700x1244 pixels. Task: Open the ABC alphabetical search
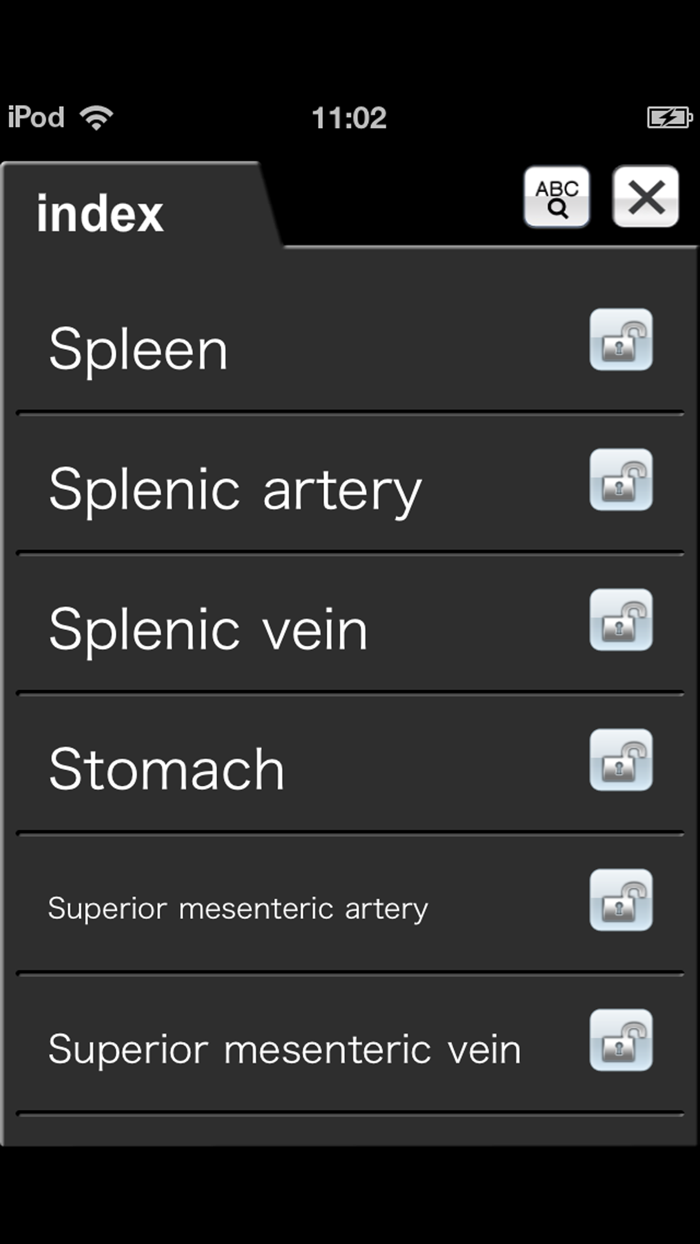556,197
